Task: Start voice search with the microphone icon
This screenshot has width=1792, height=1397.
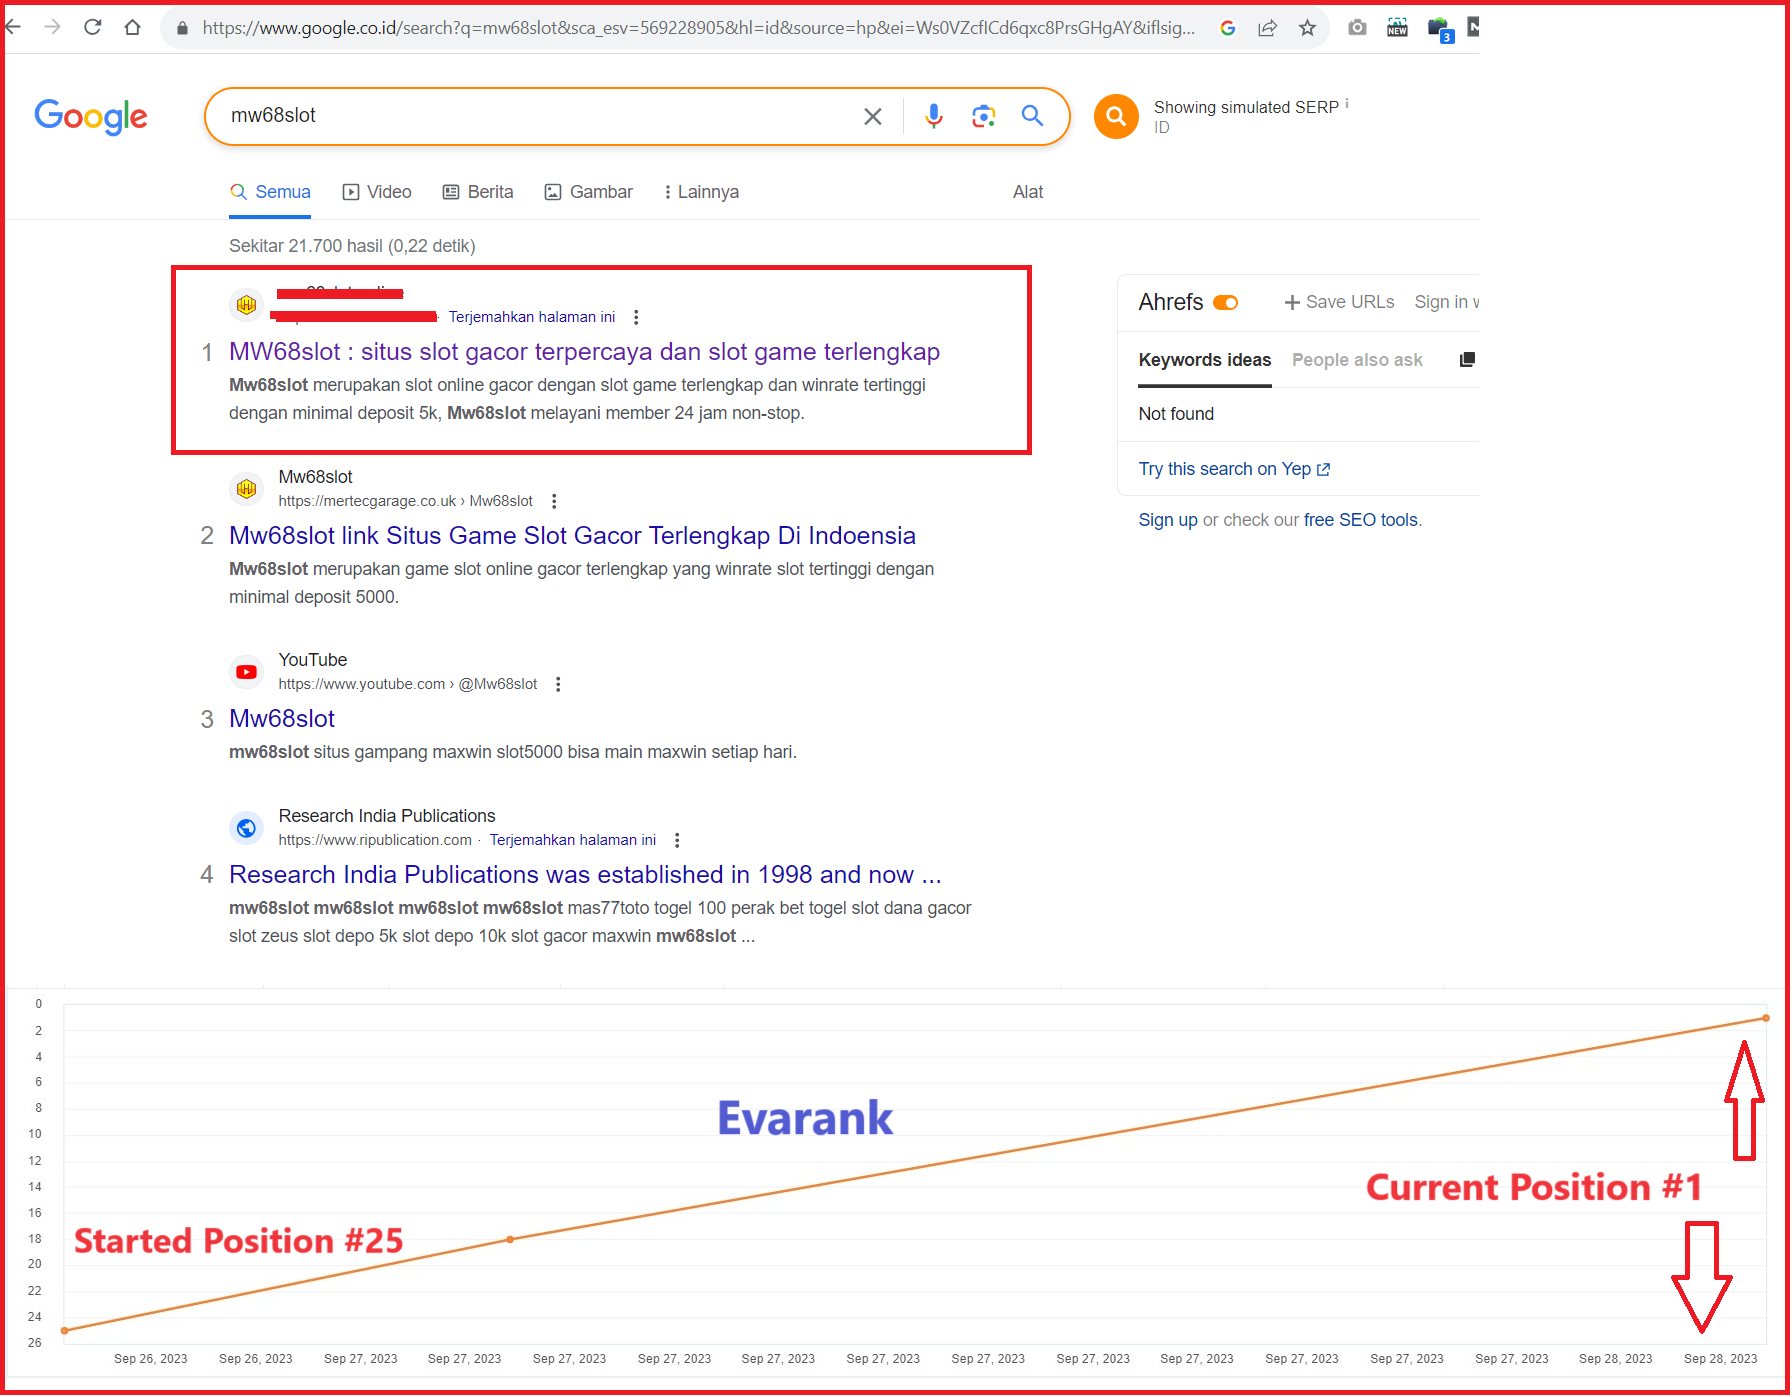Action: pos(934,117)
